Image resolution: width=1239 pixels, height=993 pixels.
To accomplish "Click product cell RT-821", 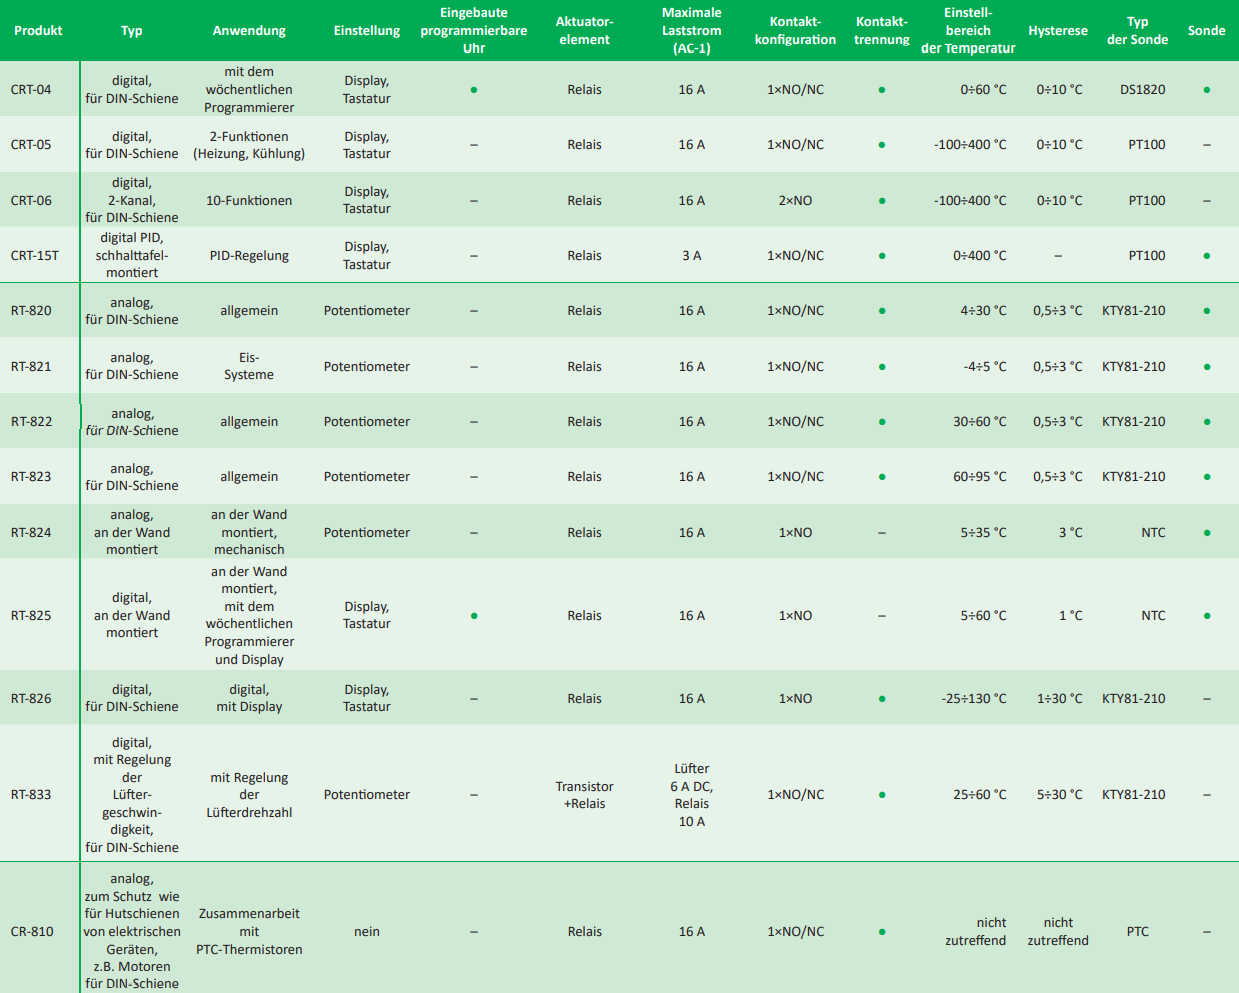I will (x=31, y=367).
